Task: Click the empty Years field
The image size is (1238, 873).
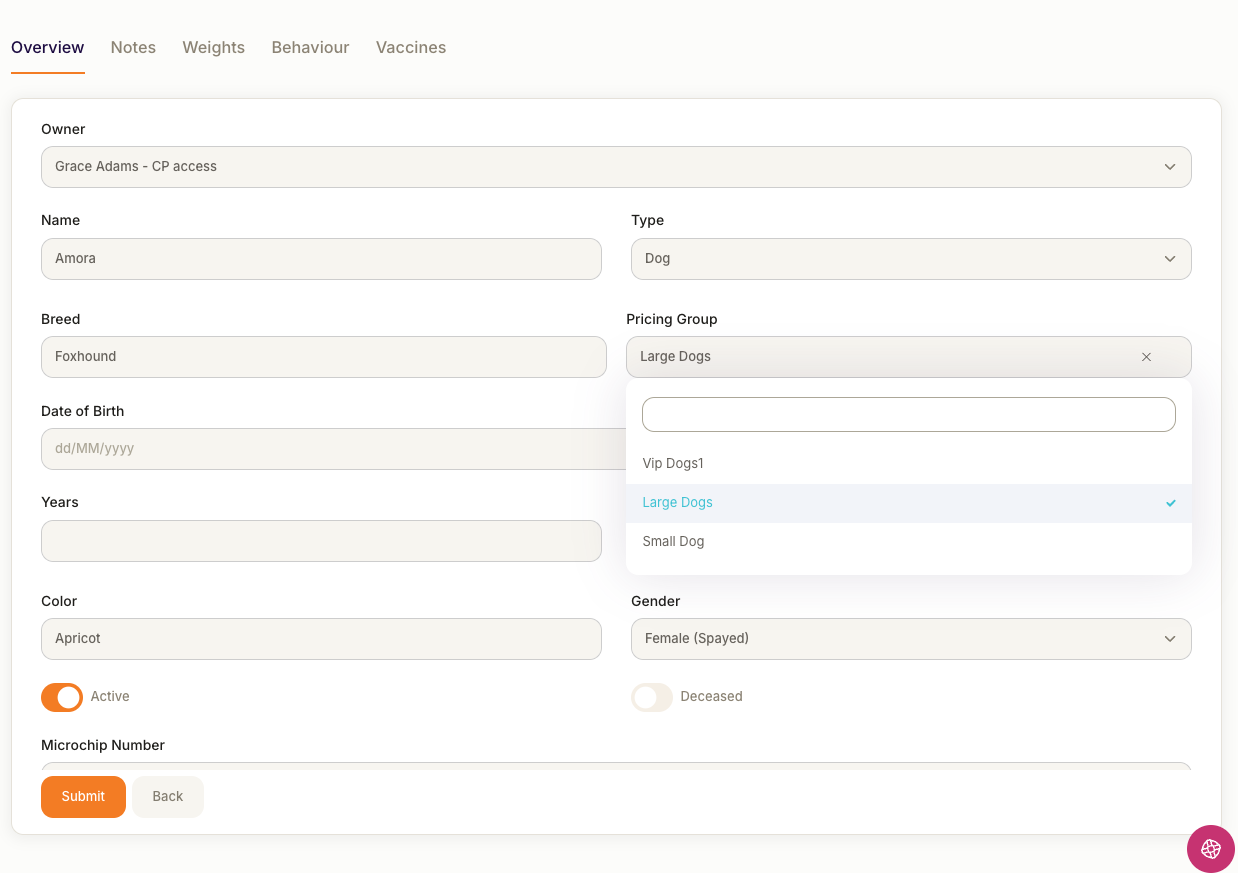Action: (x=321, y=541)
